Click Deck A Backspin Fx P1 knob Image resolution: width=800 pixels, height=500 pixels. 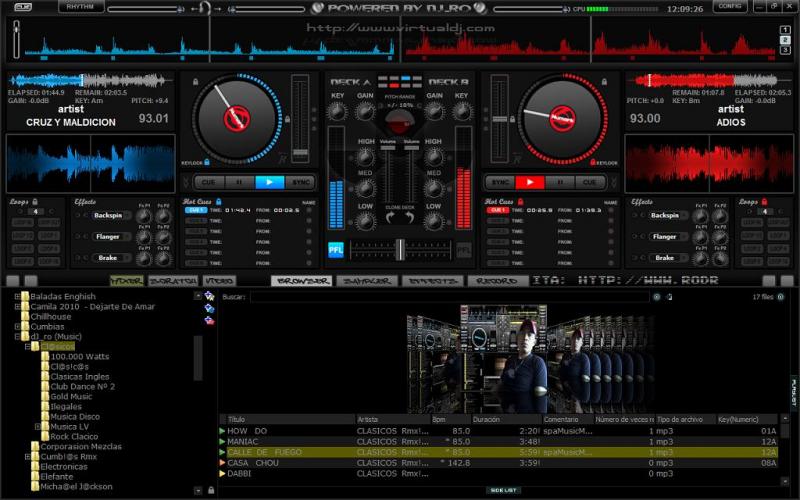pos(143,216)
